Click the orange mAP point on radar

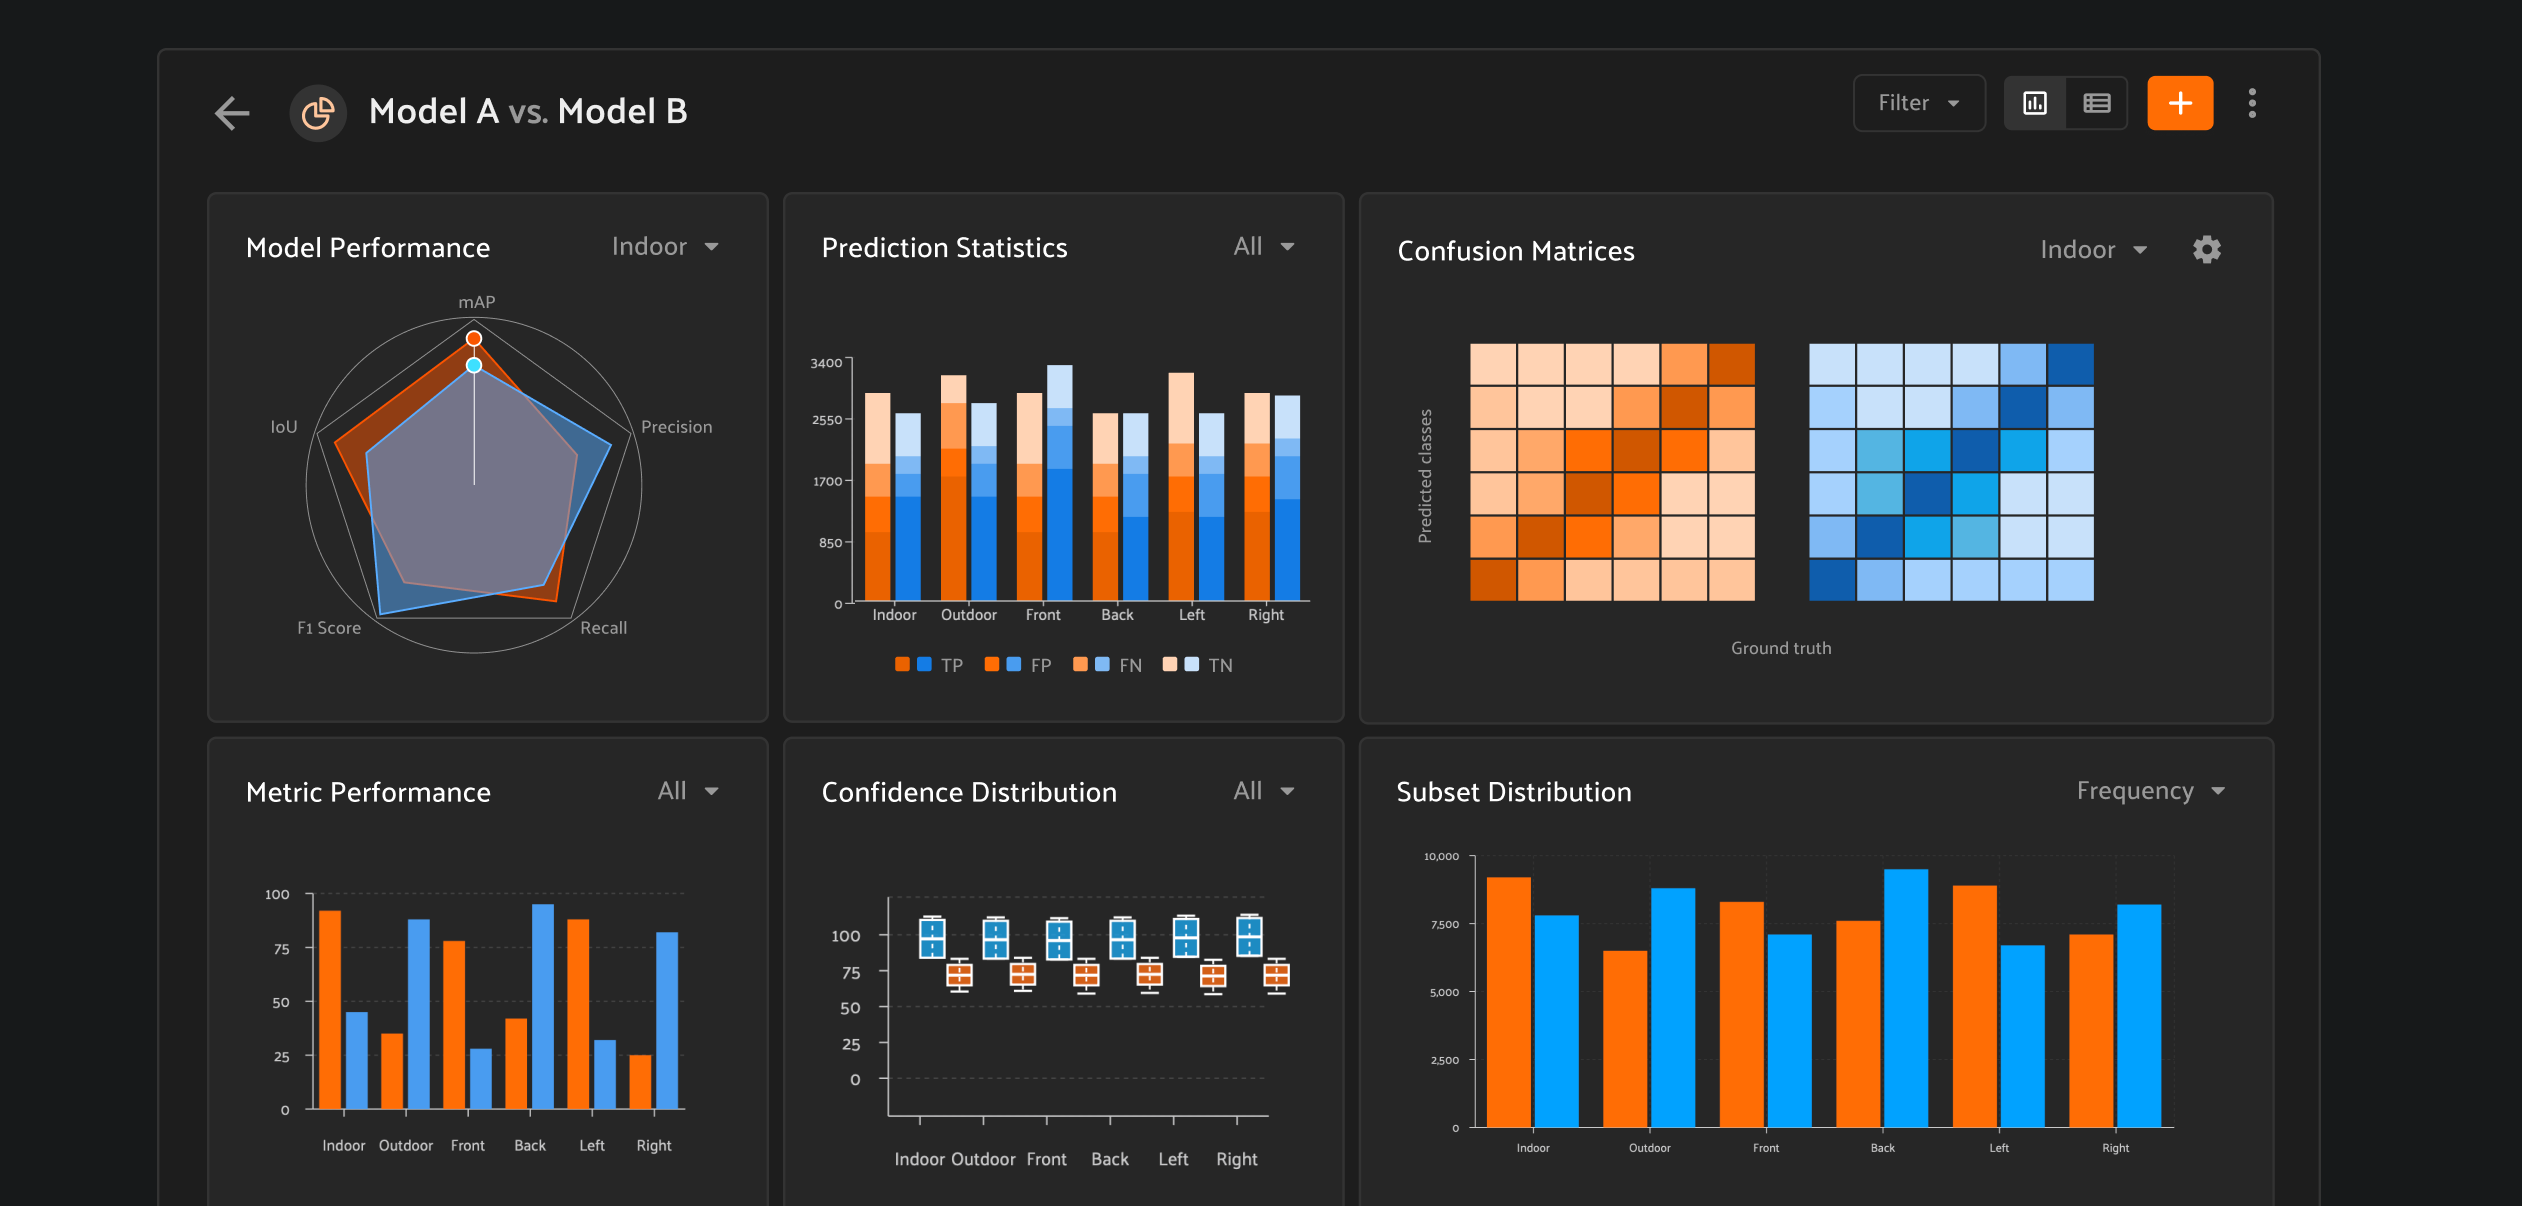(x=474, y=338)
